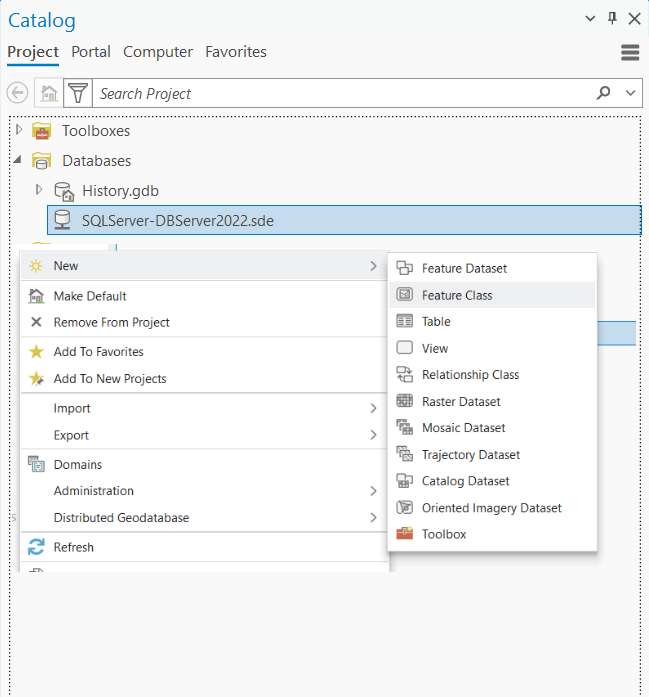Expand the Distributed Geodatabase submenu arrow
The height and width of the screenshot is (697, 649).
[x=373, y=517]
